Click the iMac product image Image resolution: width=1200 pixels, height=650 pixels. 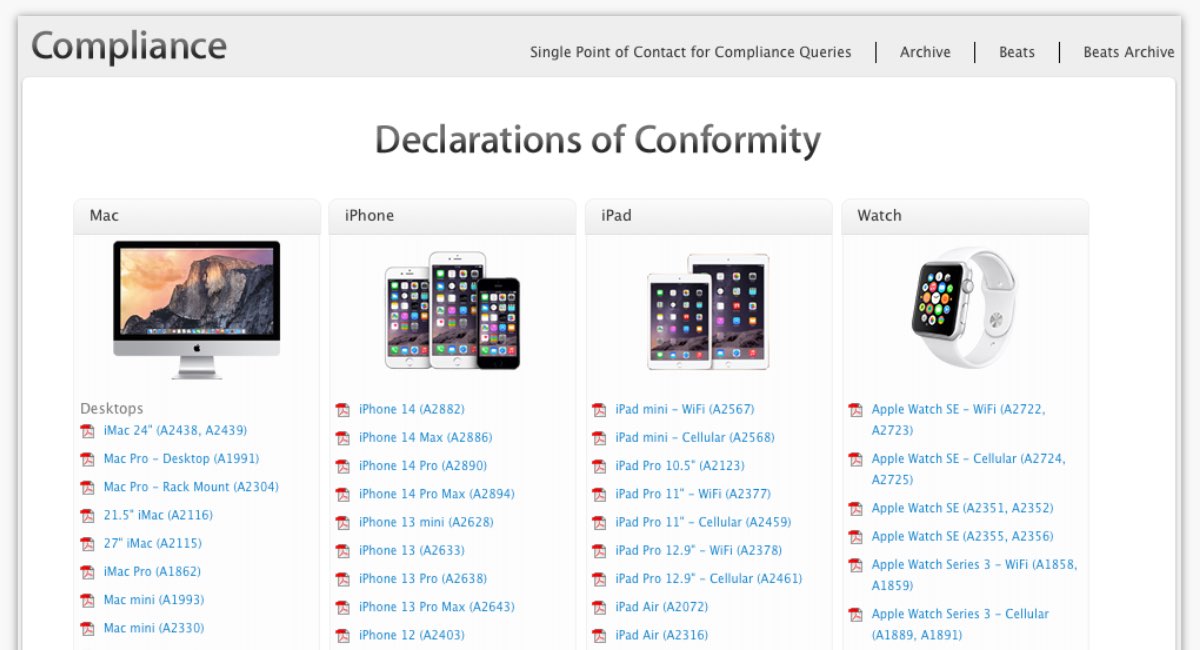click(196, 309)
